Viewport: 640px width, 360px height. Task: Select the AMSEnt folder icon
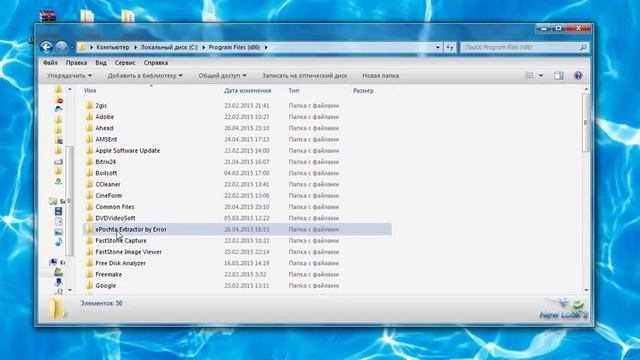click(89, 139)
